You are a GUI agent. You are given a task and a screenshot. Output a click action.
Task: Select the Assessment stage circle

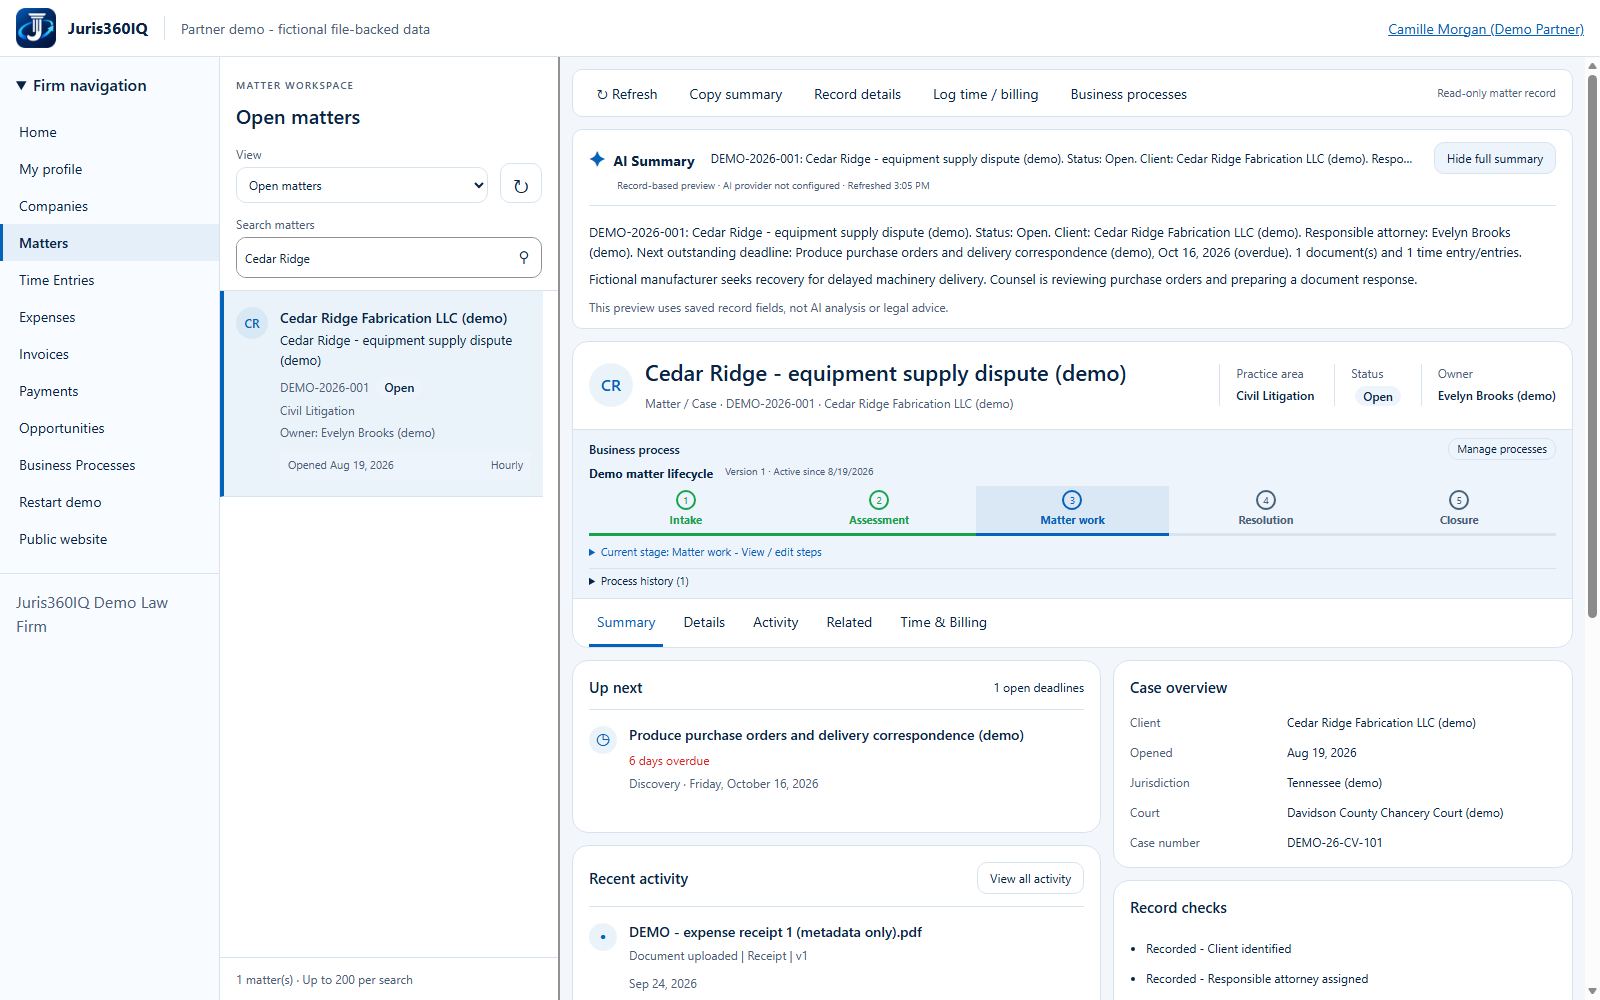click(879, 500)
